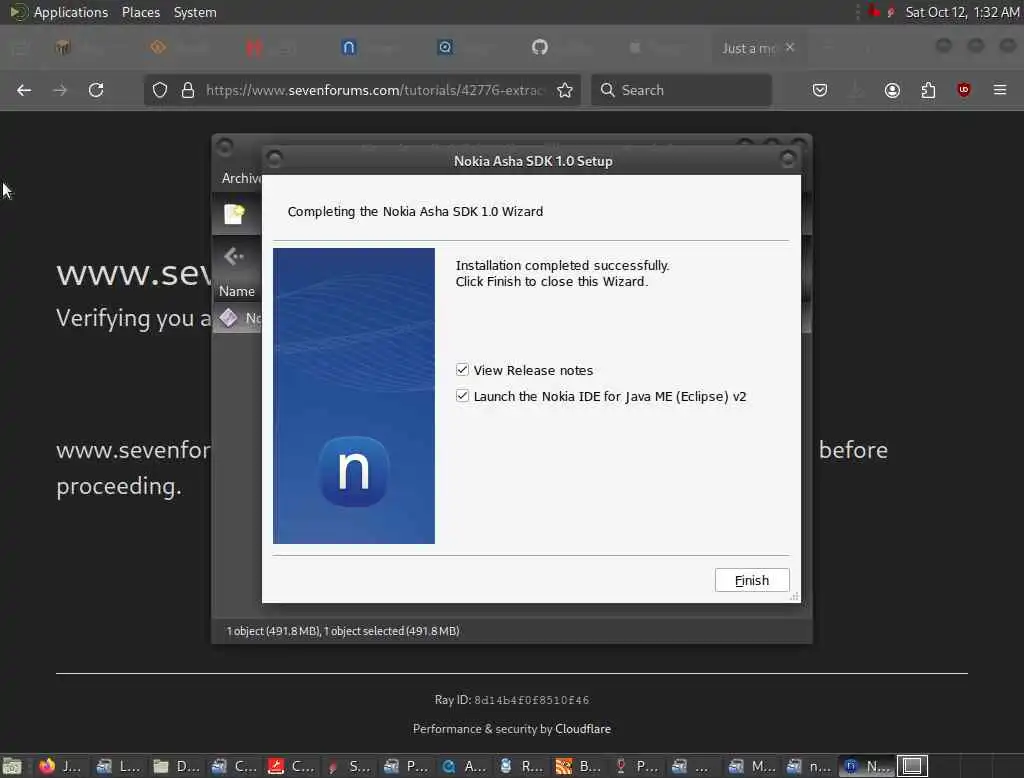Click new archive icon in archive manager
The width and height of the screenshot is (1024, 778).
pos(234,214)
